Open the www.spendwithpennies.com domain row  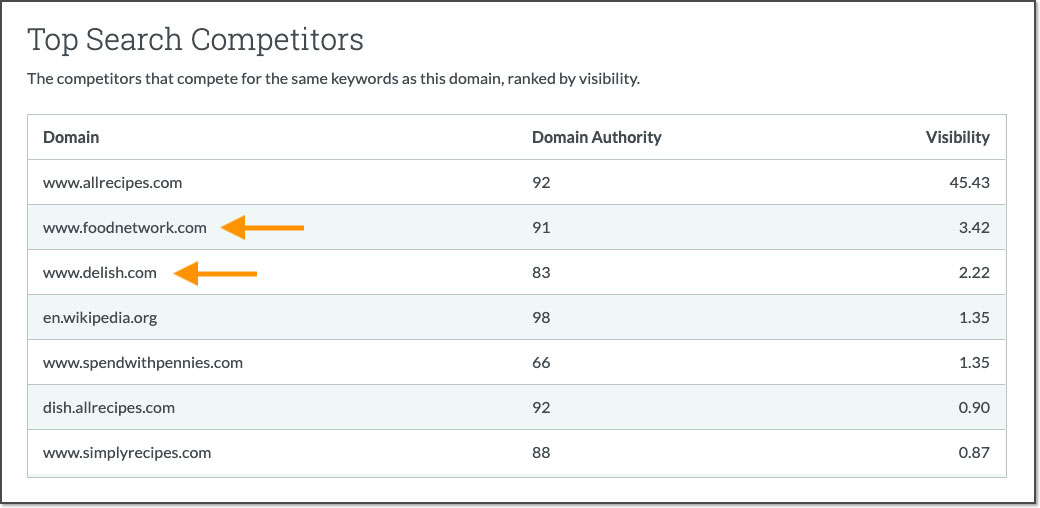coord(142,363)
